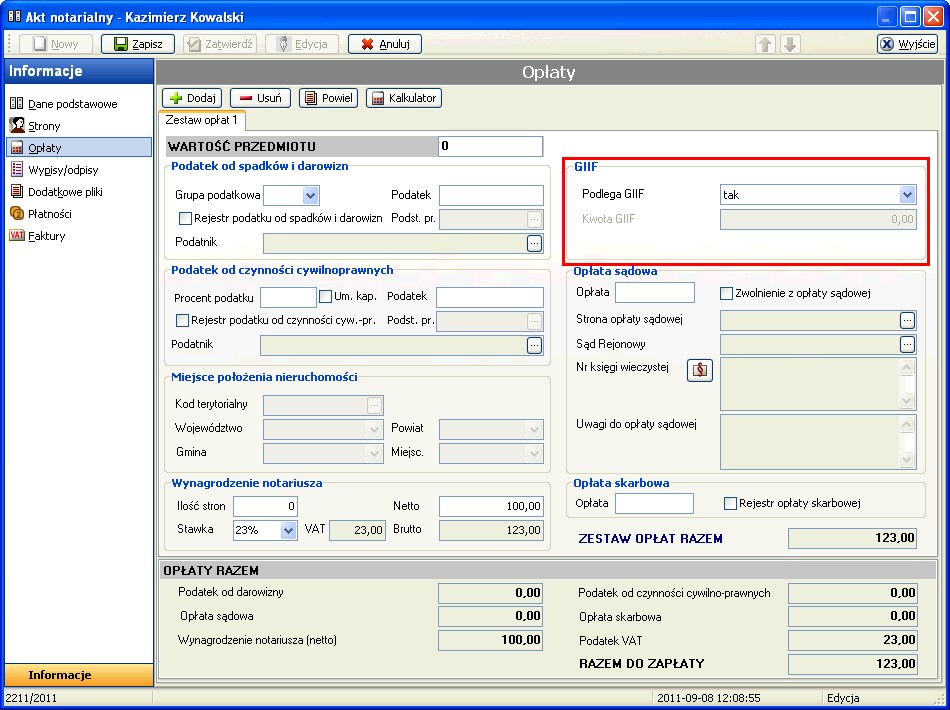
Task: Toggle Rejestr opłaty skarbowej checkbox
Action: [731, 503]
